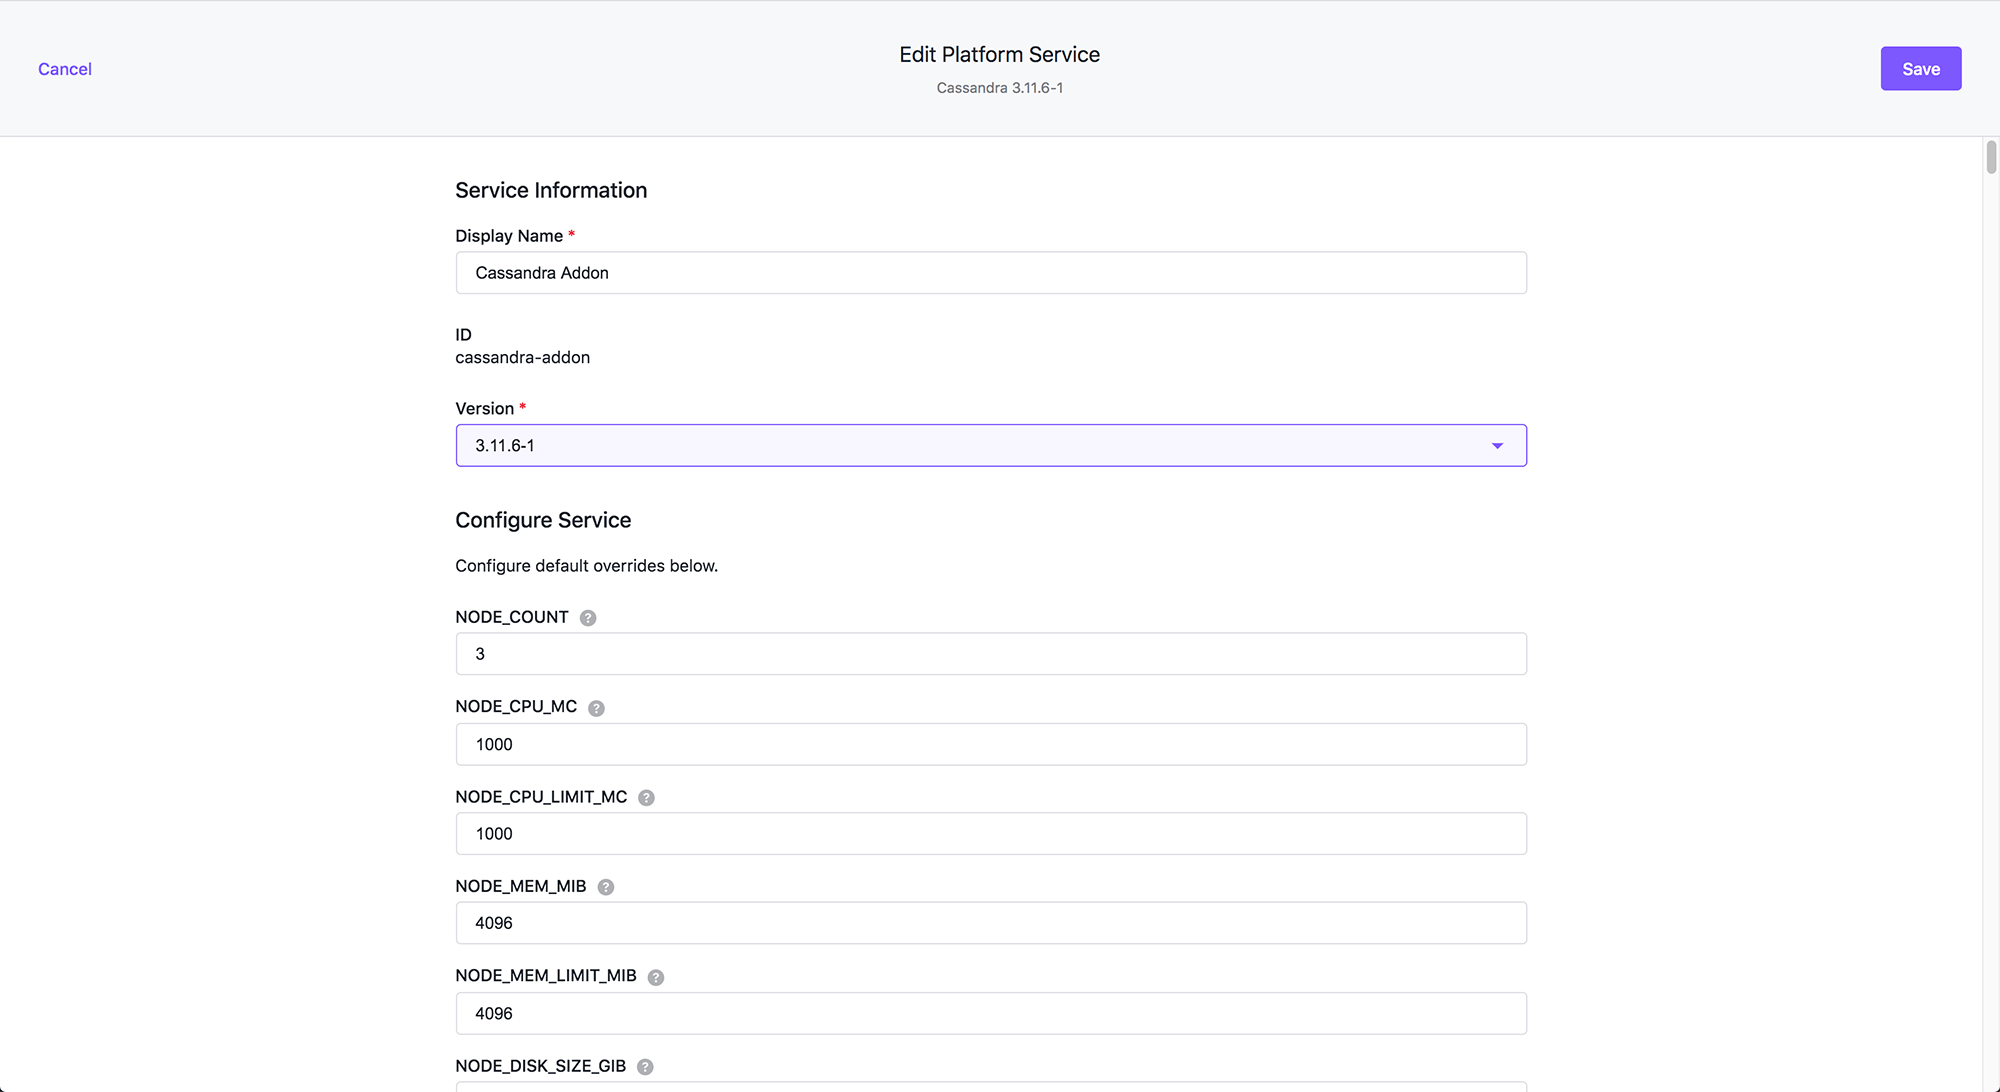Click the NODE_MEM_LIMIT_MIB input field
Viewport: 2000px width, 1092px height.
(x=991, y=1013)
